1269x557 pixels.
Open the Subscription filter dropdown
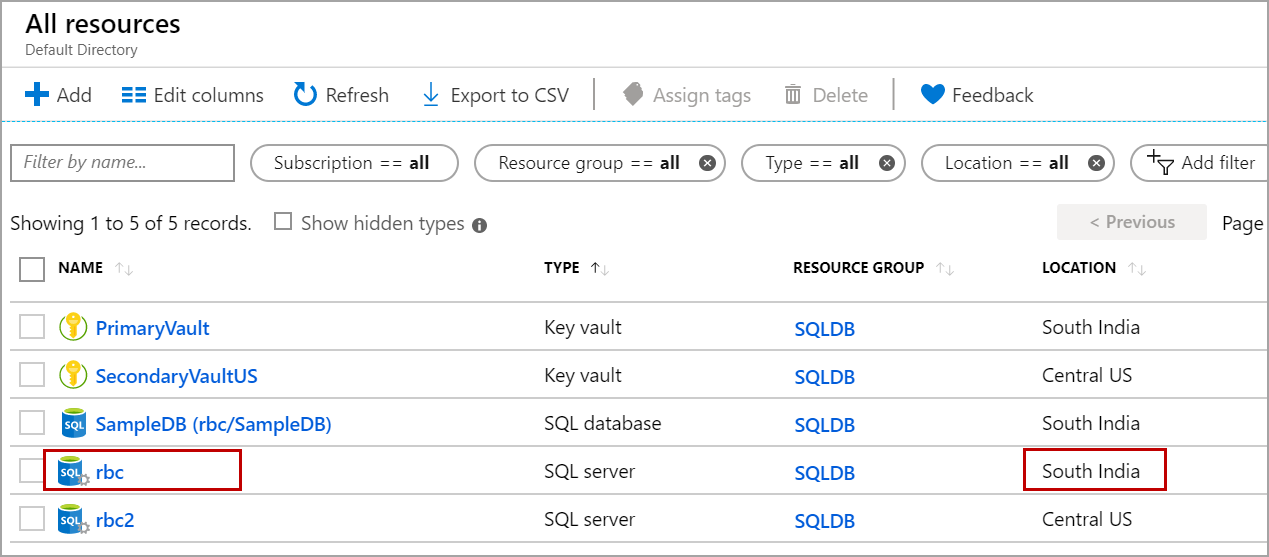(x=352, y=163)
